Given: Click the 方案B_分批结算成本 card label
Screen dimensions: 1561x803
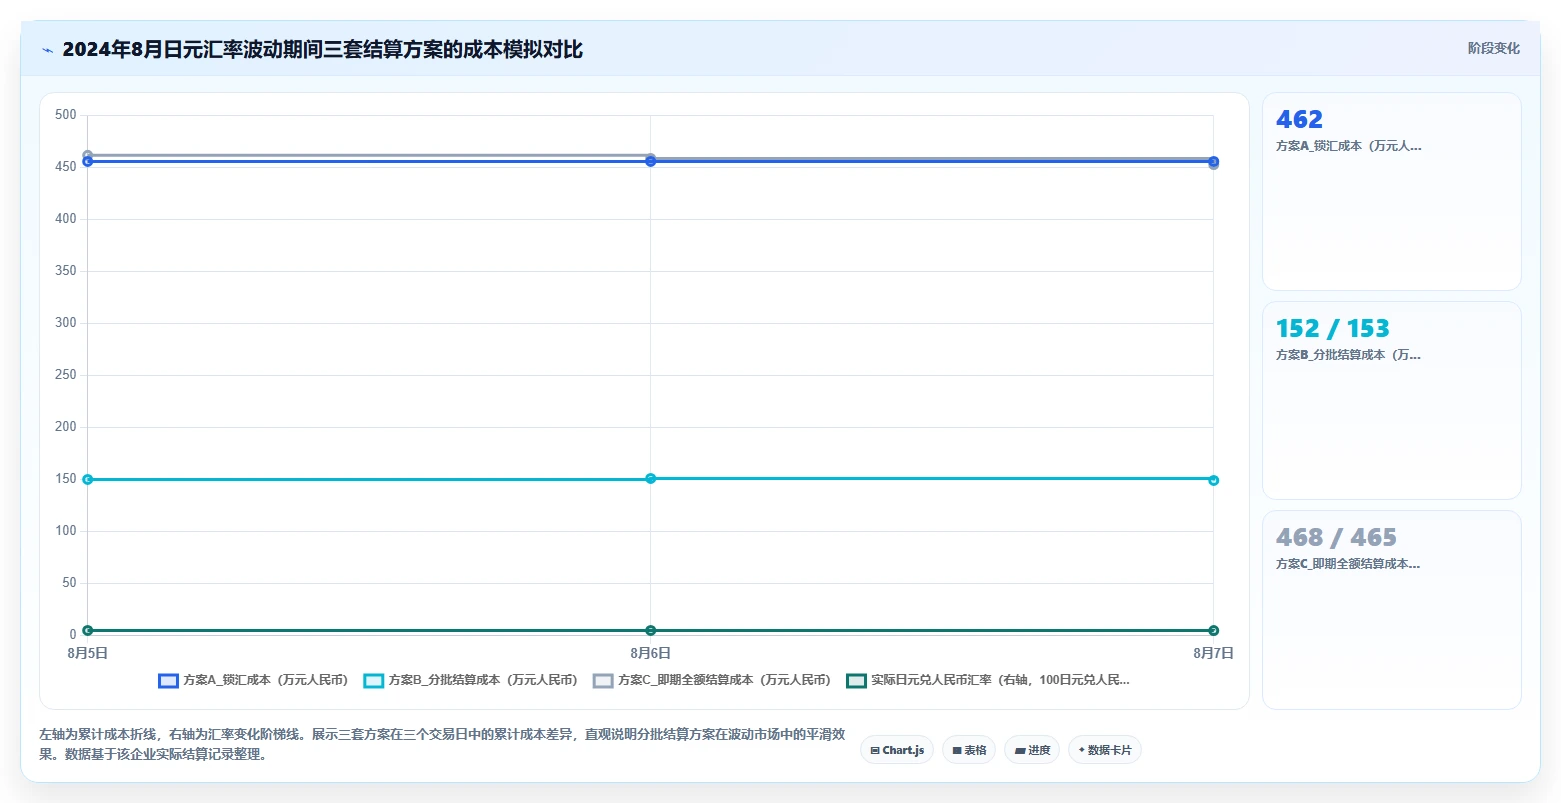Looking at the screenshot, I should tap(1348, 355).
